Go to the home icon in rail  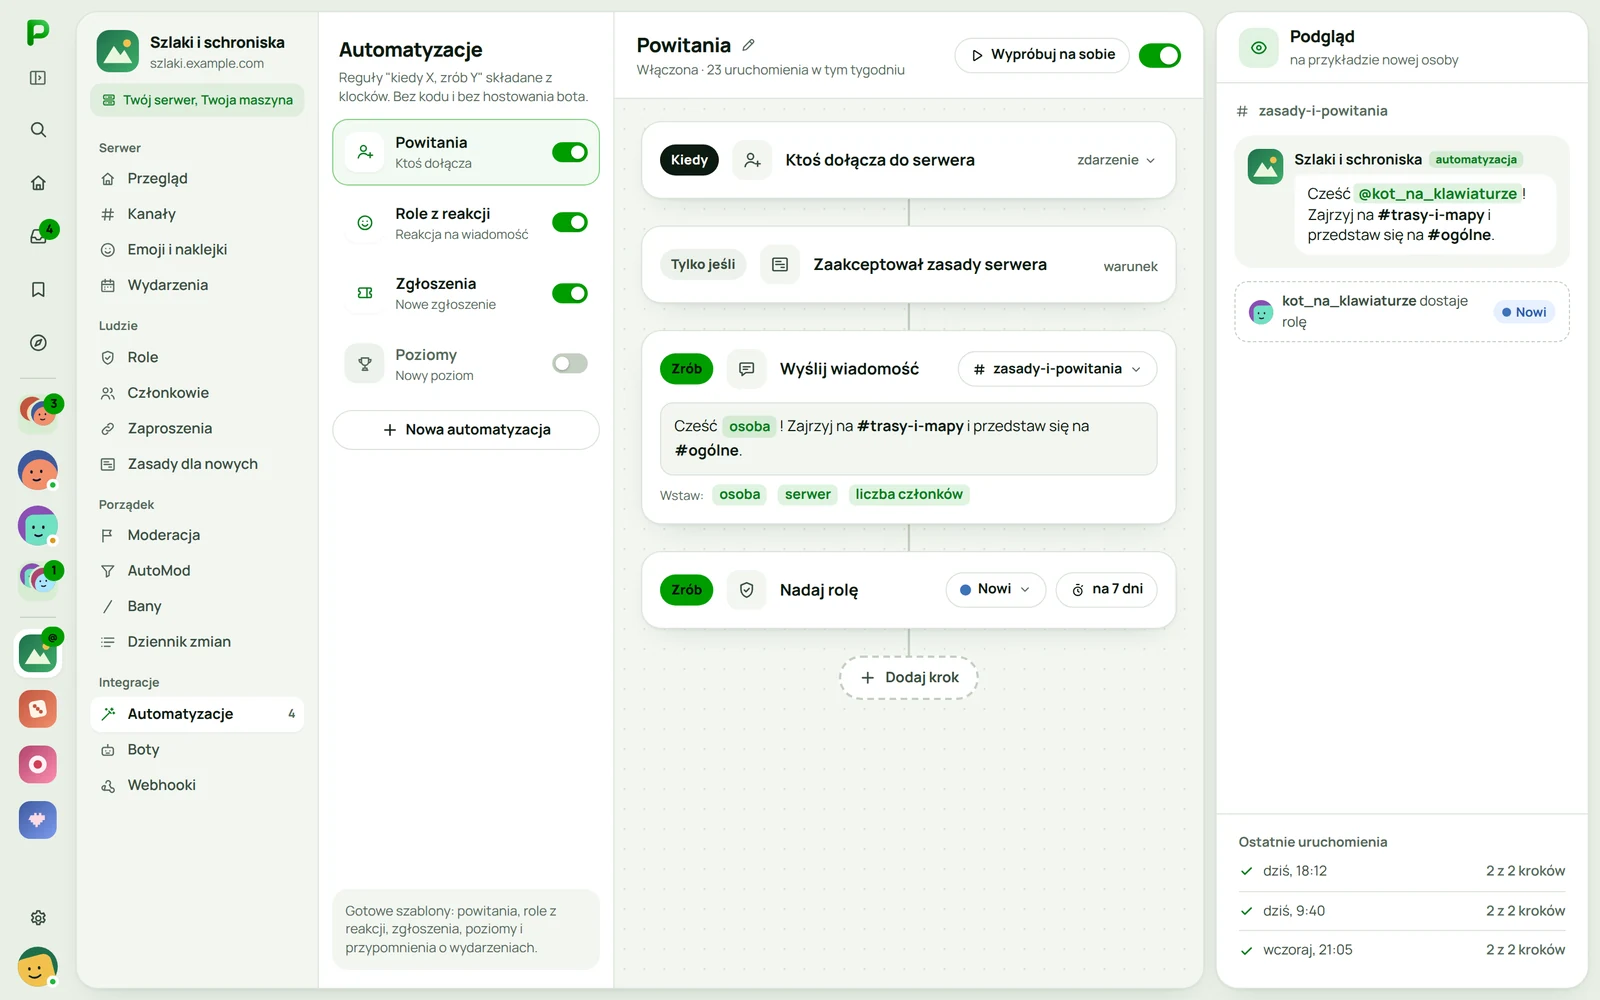(x=38, y=183)
